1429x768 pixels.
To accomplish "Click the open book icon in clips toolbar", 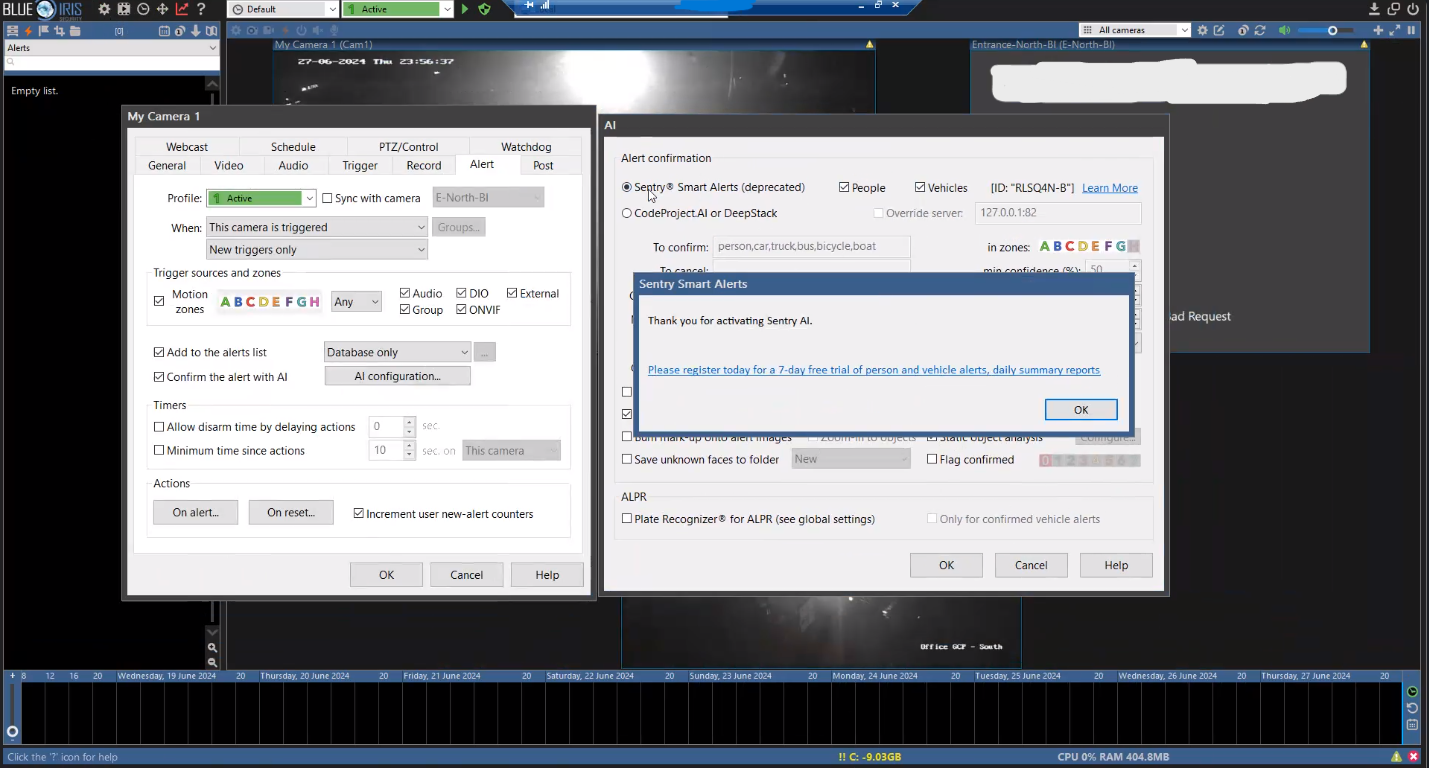I will (x=211, y=31).
